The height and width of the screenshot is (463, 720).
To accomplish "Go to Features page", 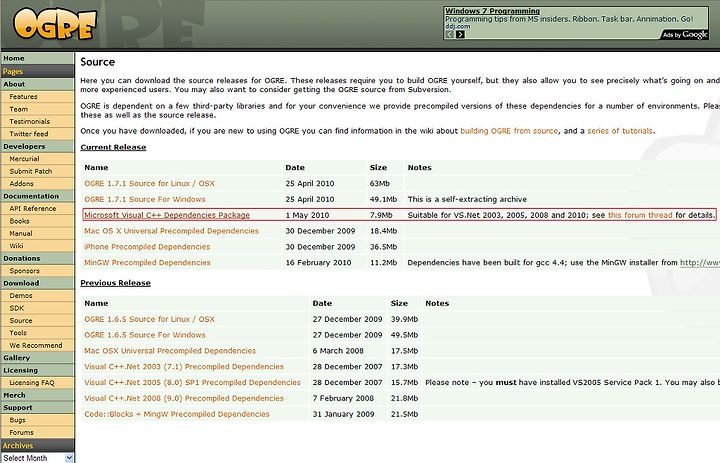I will coord(23,96).
